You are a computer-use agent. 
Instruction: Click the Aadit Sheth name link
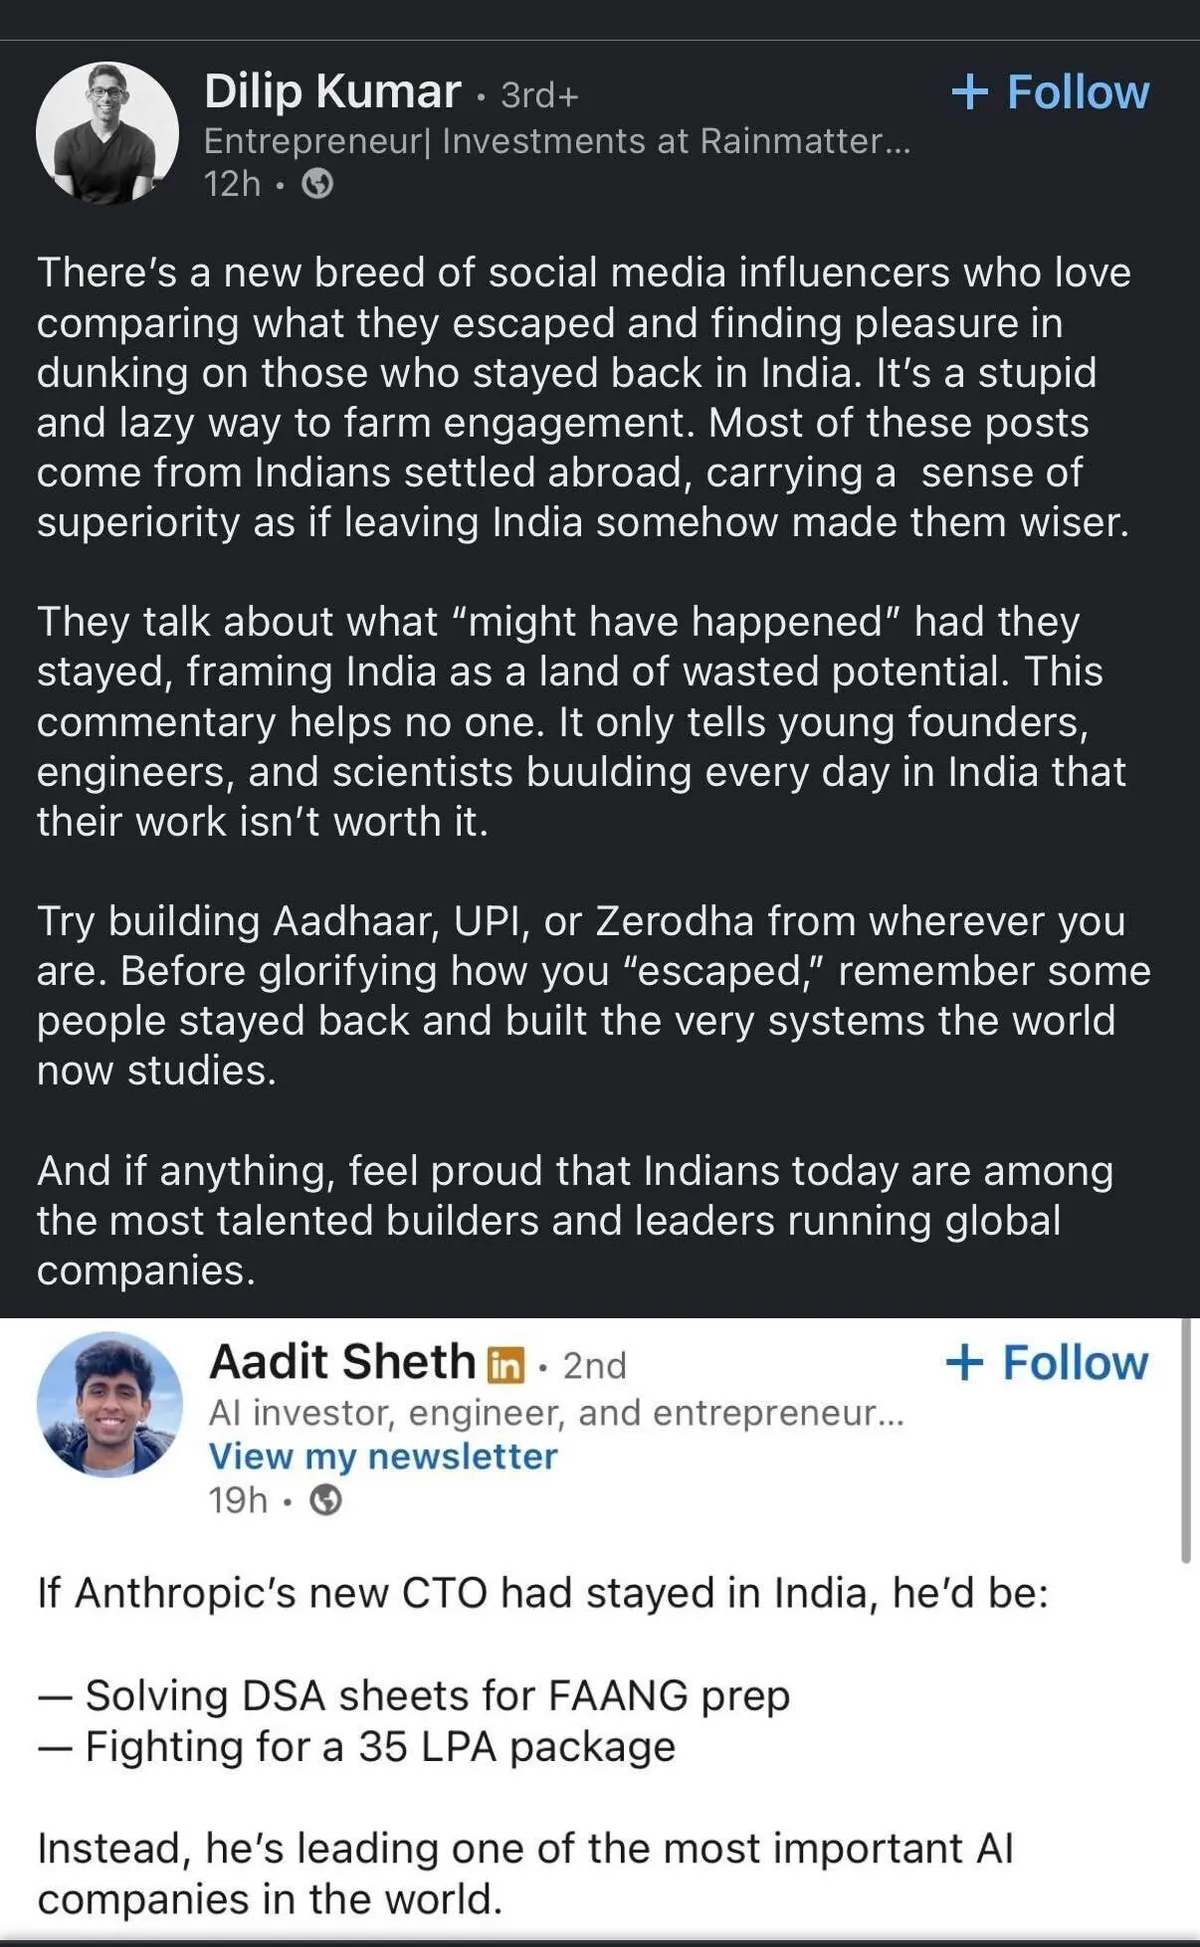[x=342, y=1362]
